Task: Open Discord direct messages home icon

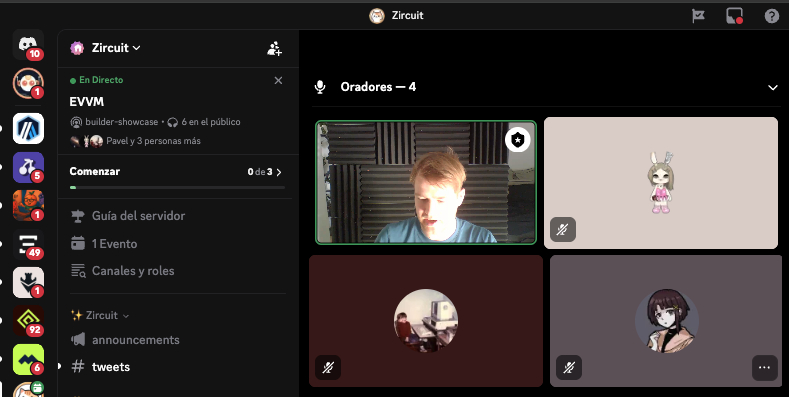Action: click(x=28, y=45)
